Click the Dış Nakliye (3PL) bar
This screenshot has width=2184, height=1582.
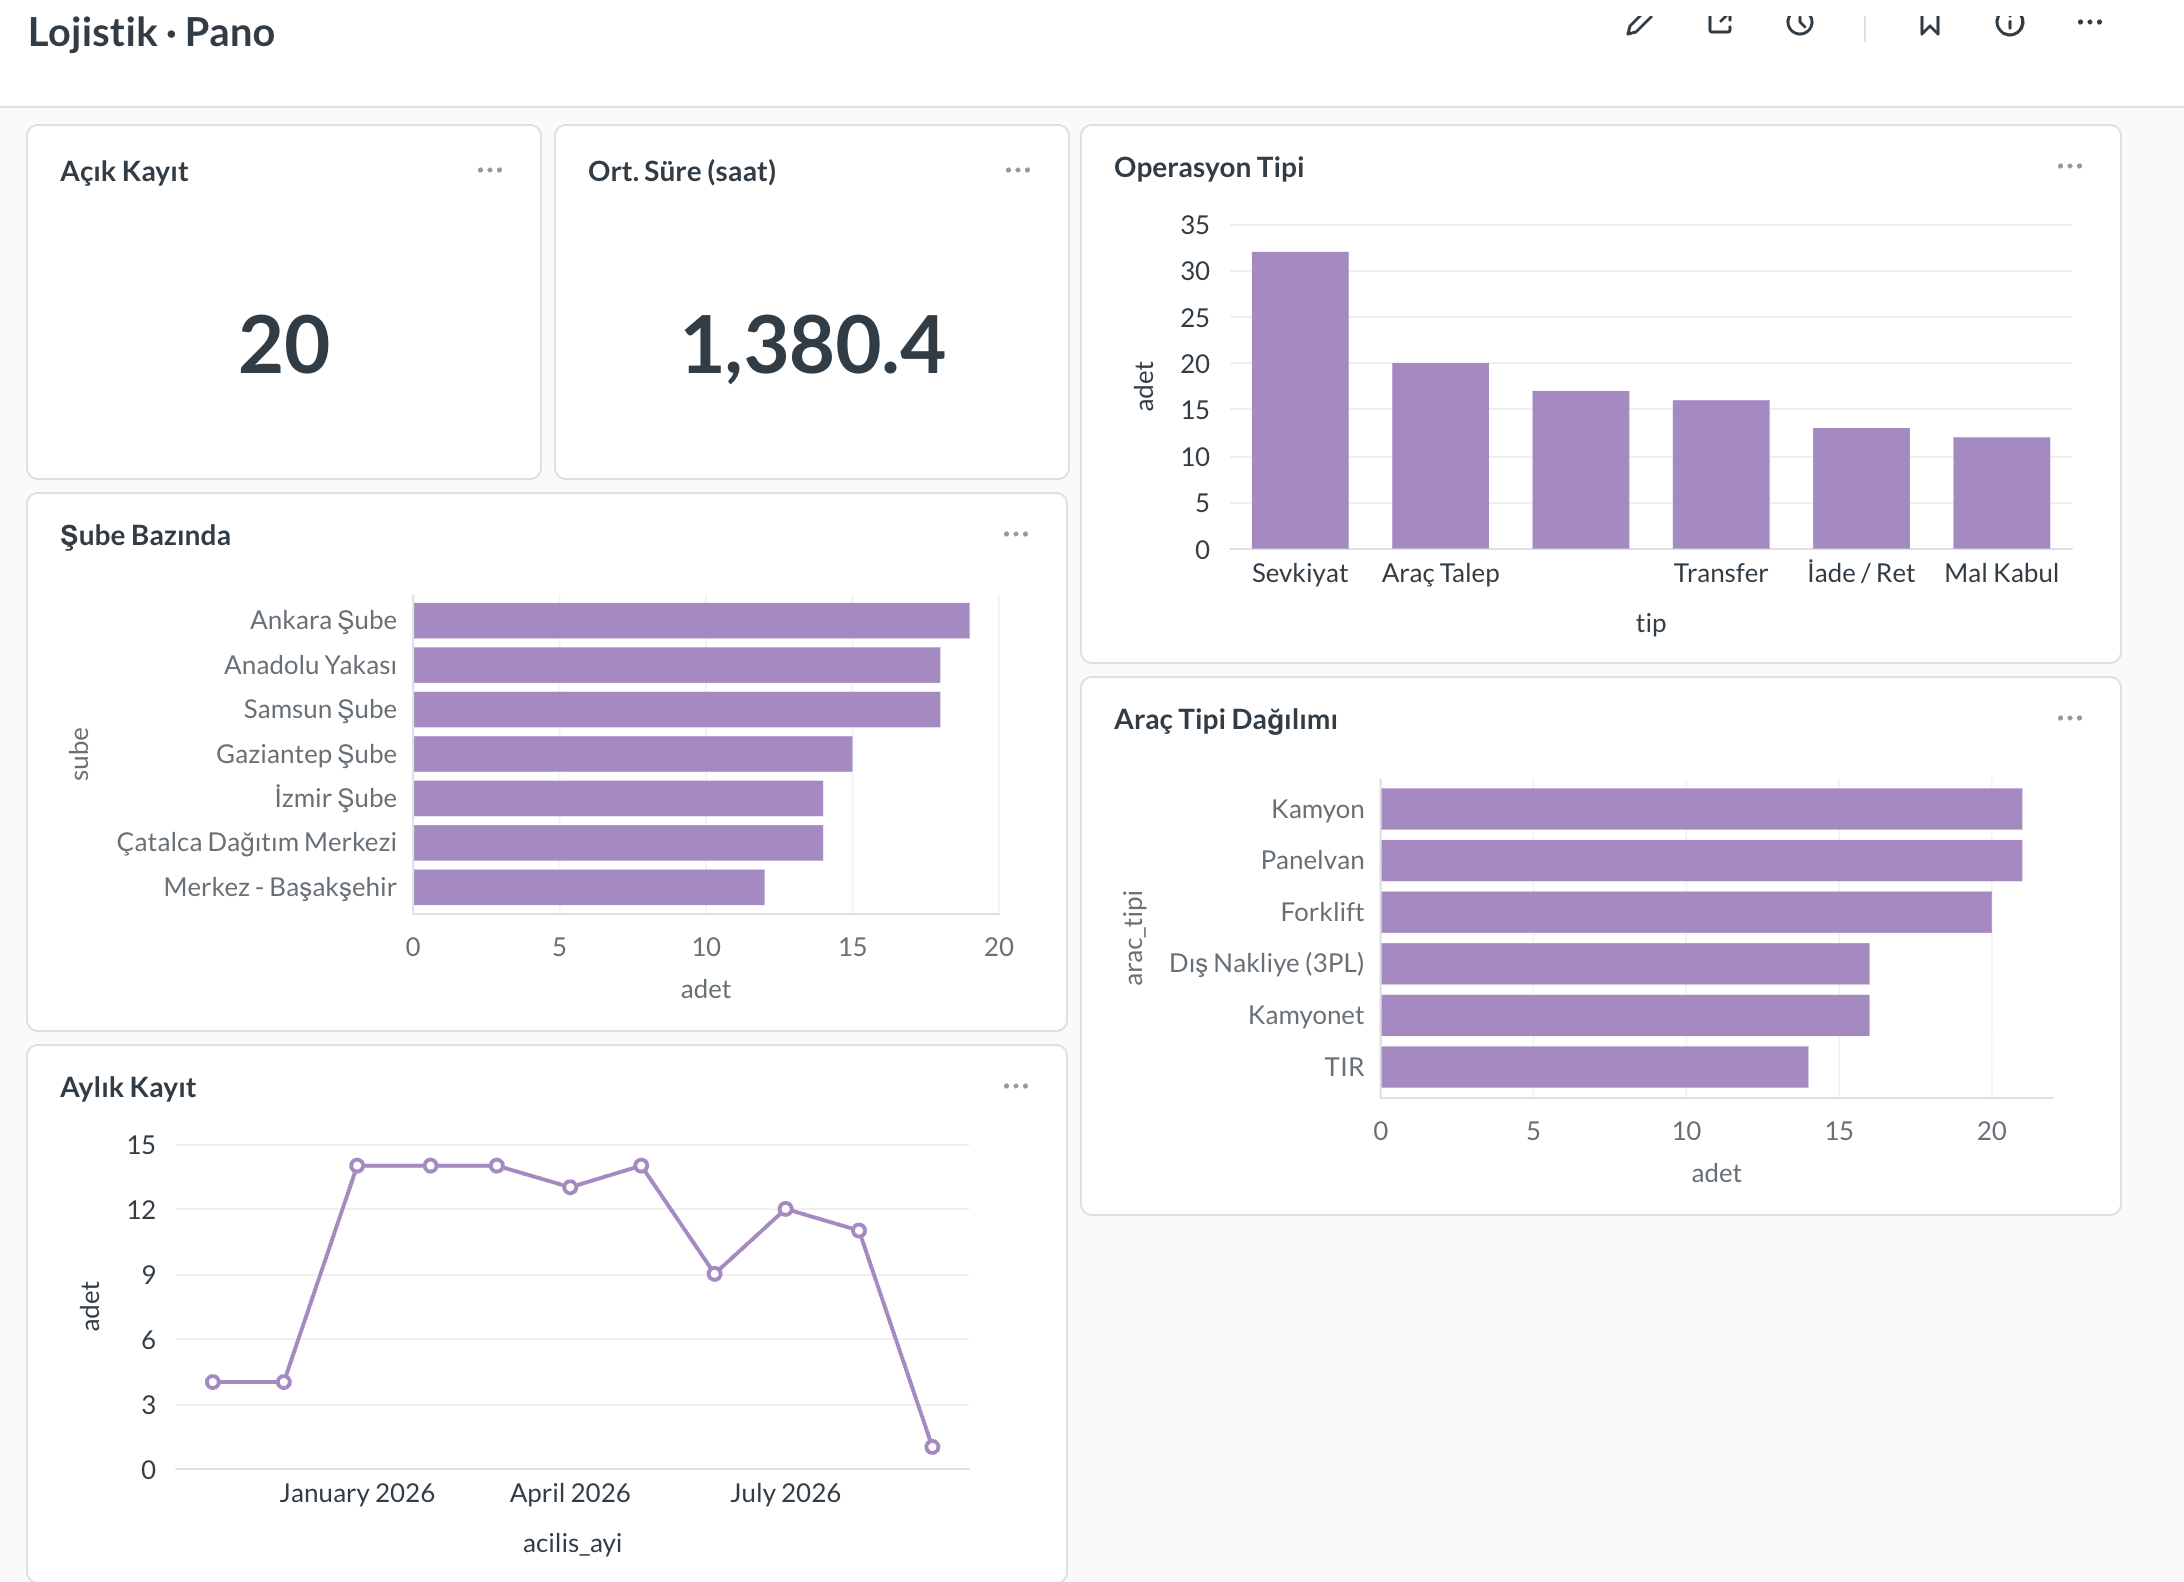click(1625, 963)
